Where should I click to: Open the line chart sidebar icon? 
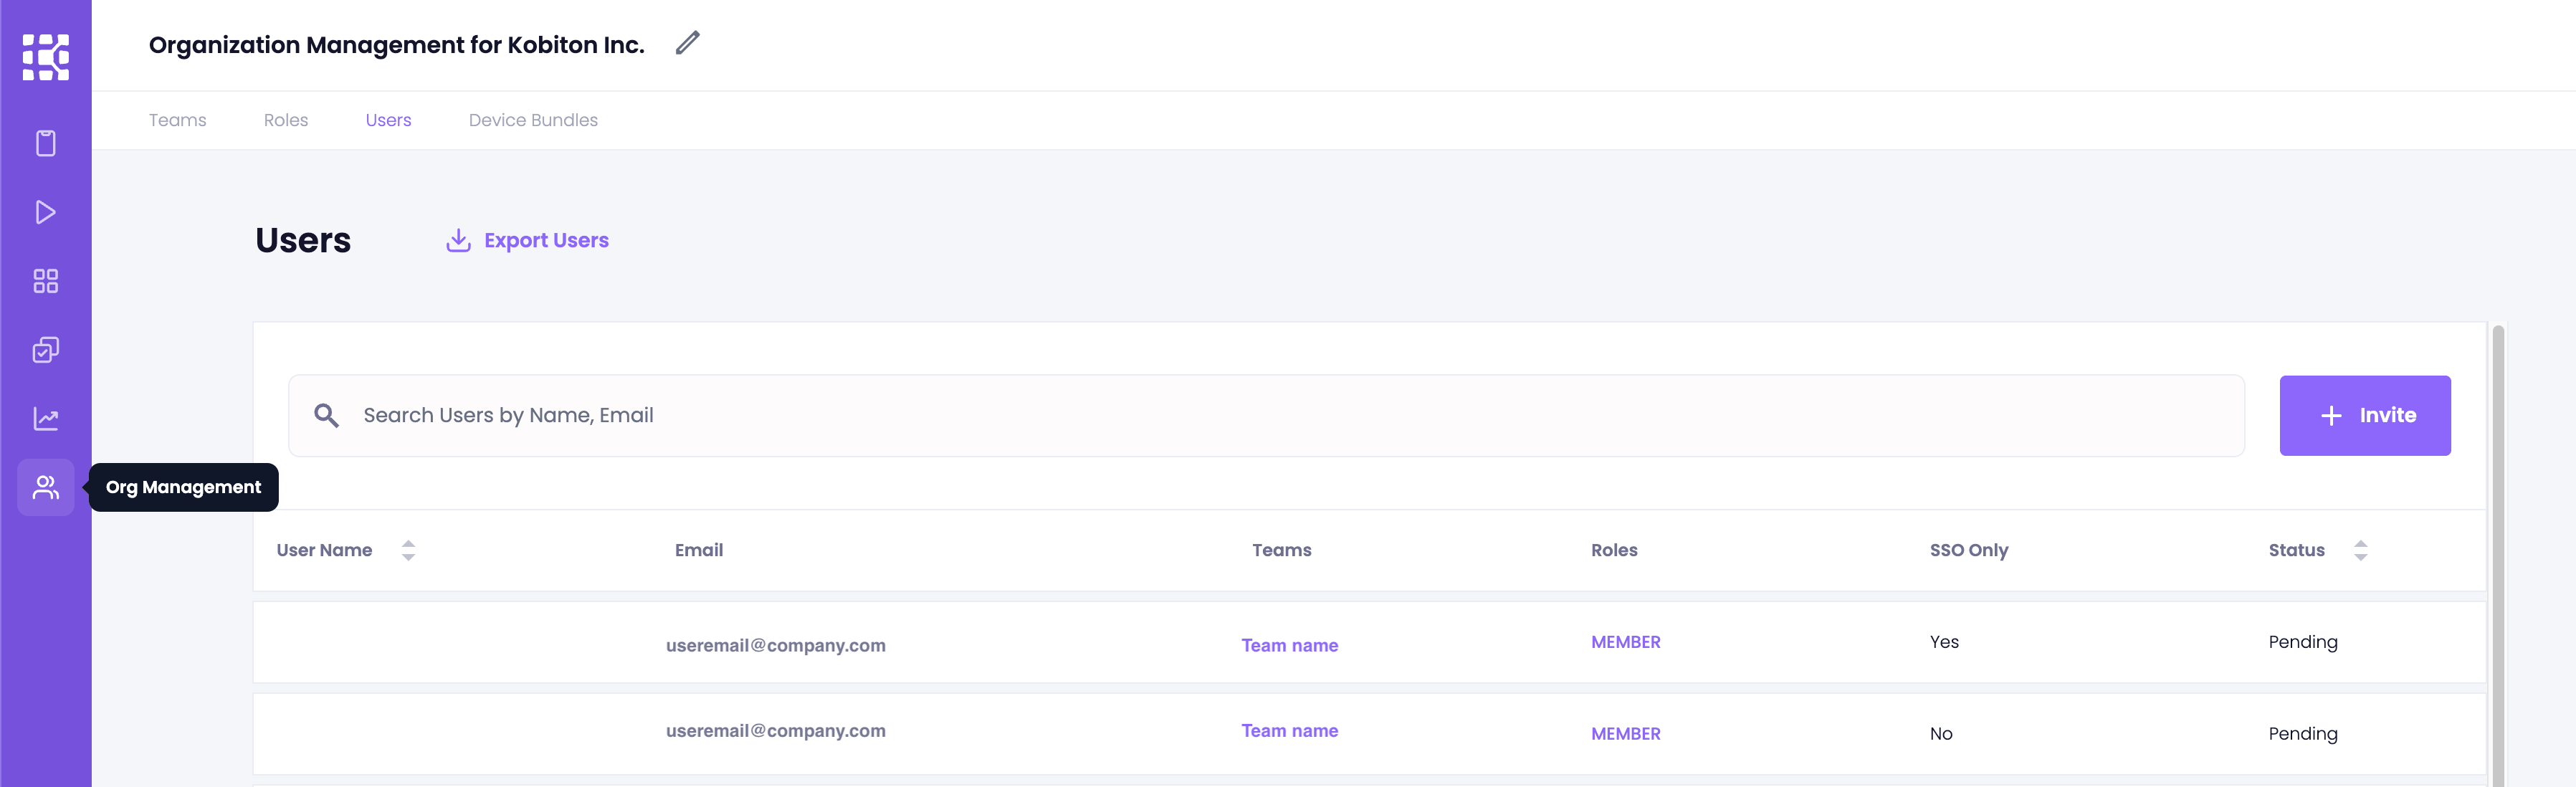46,419
